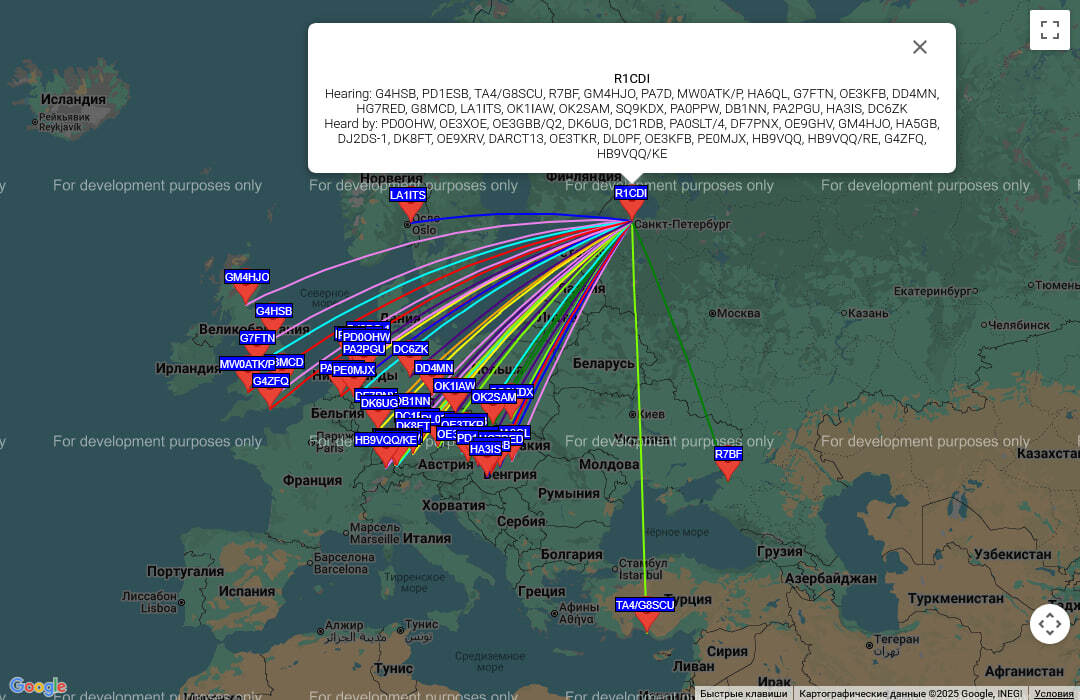Select the G4ZFQ station marker
The height and width of the screenshot is (700, 1080).
[x=269, y=398]
